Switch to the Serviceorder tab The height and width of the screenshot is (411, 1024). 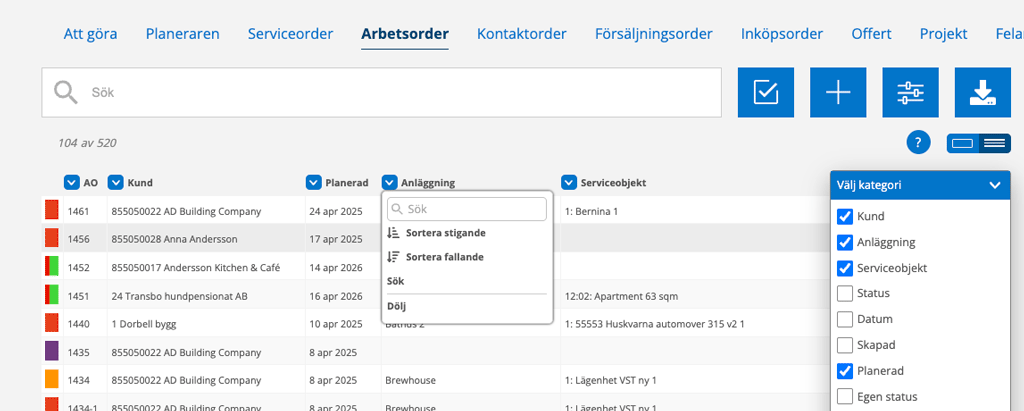pos(290,34)
